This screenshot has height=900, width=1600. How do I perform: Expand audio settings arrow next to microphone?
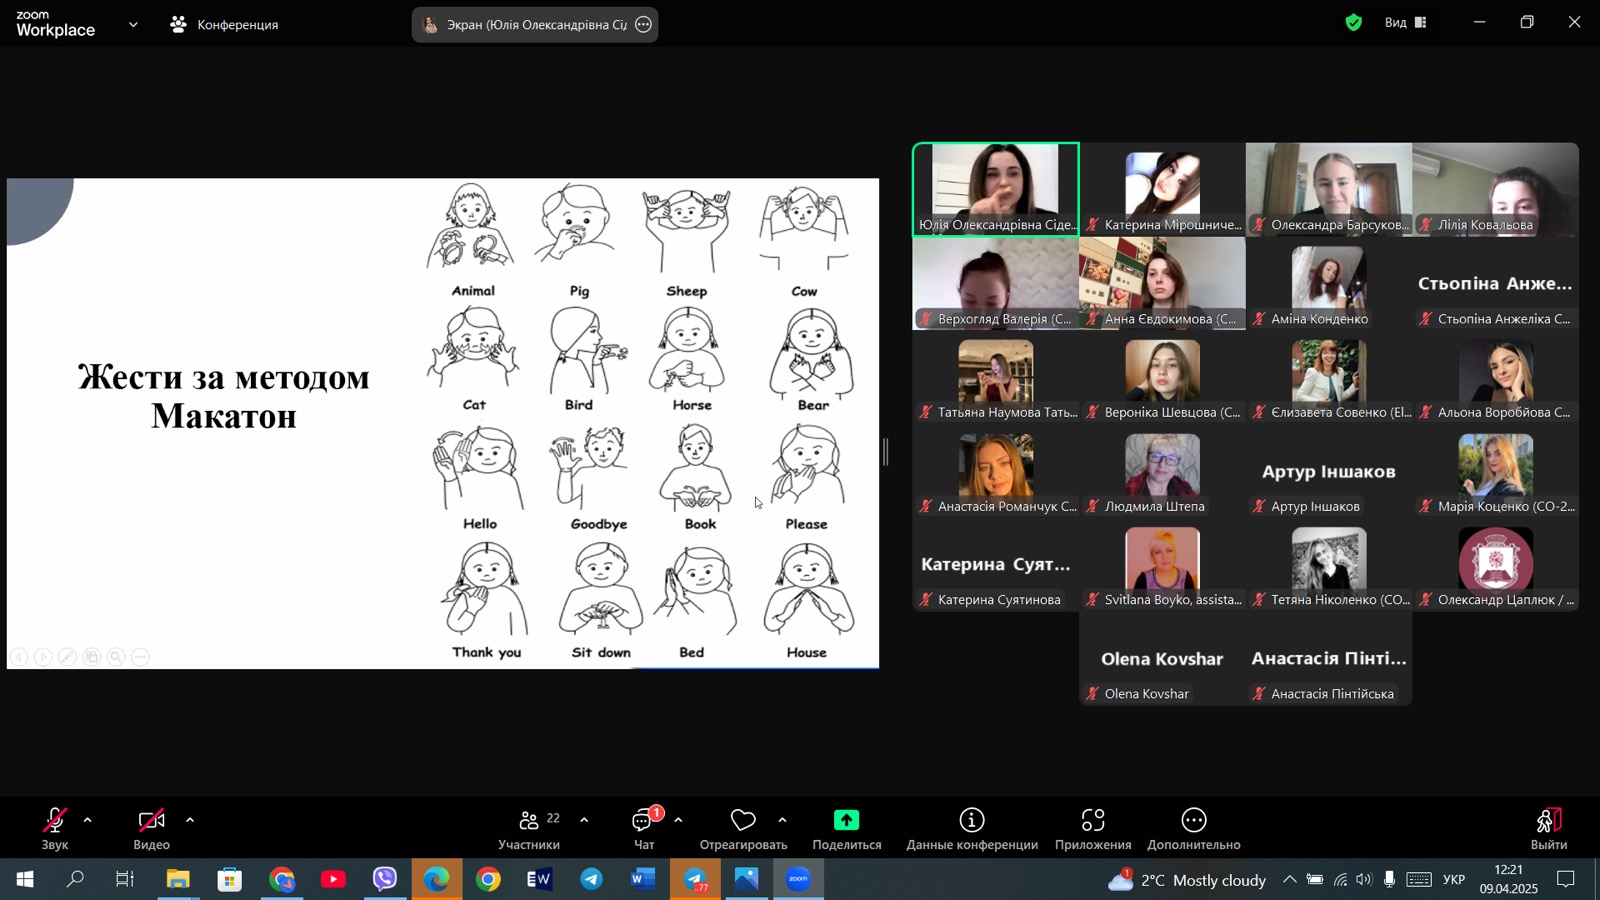click(x=88, y=820)
